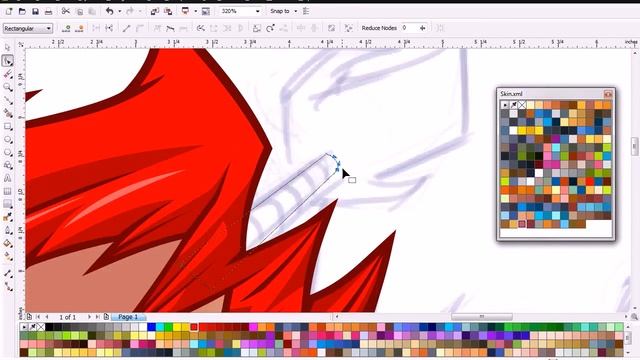
Task: Open the navigator zoom icon in the corner
Action: (634, 317)
